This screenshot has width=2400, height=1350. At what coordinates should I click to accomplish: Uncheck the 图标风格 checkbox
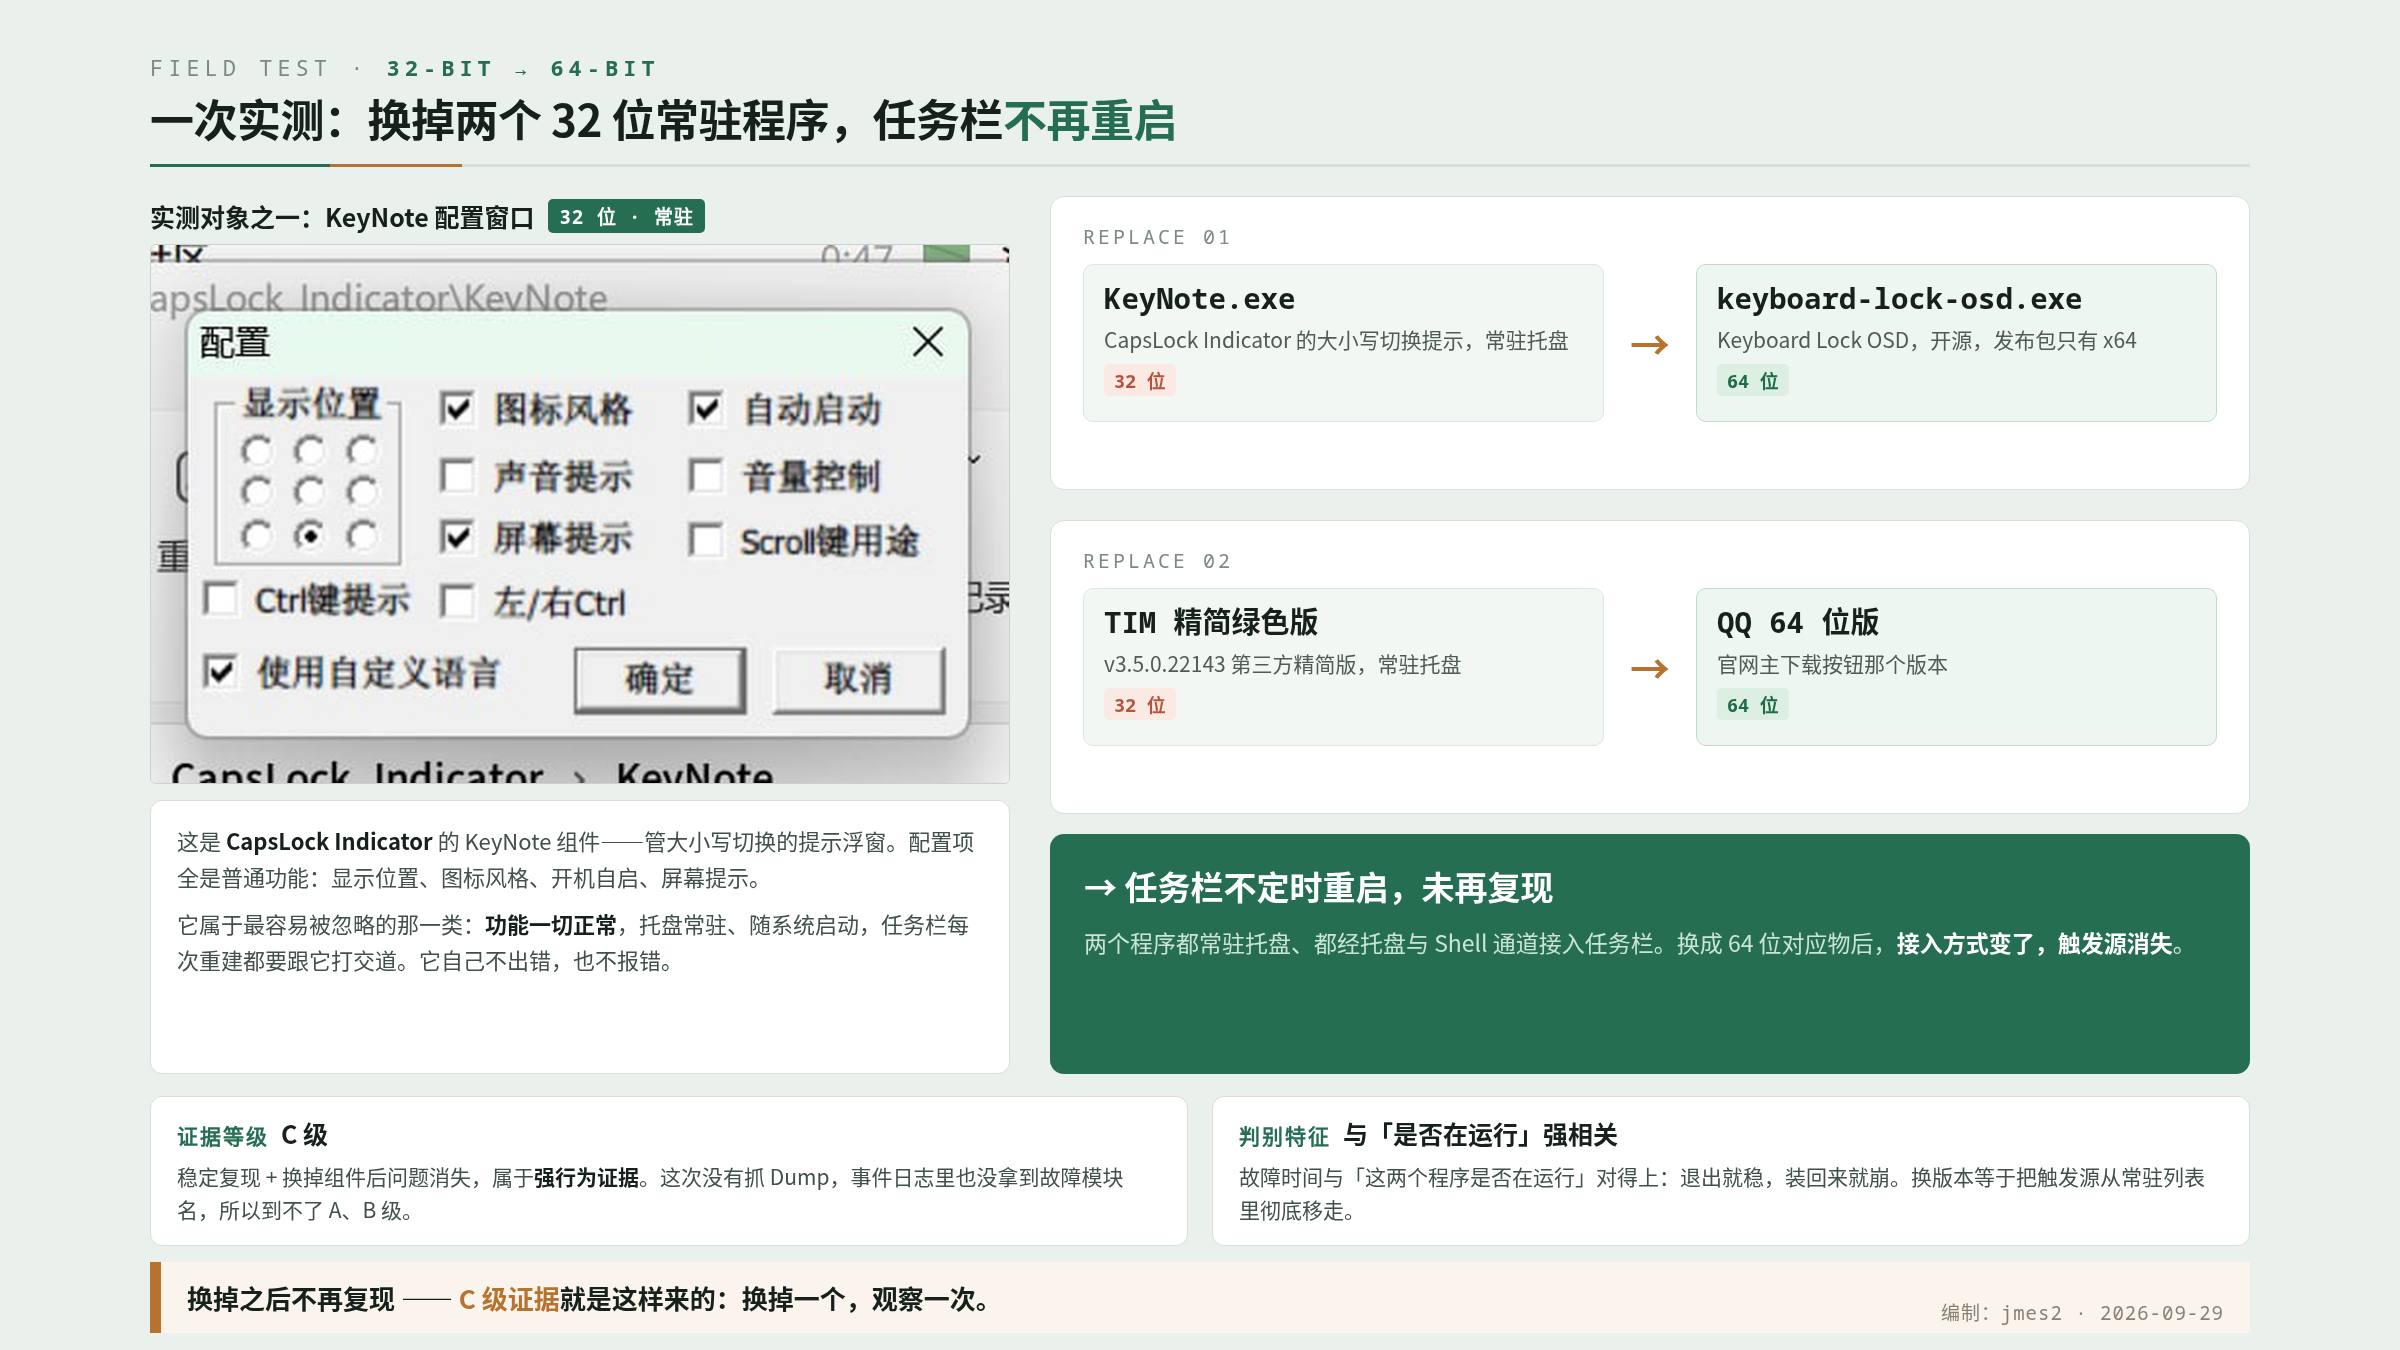tap(457, 408)
